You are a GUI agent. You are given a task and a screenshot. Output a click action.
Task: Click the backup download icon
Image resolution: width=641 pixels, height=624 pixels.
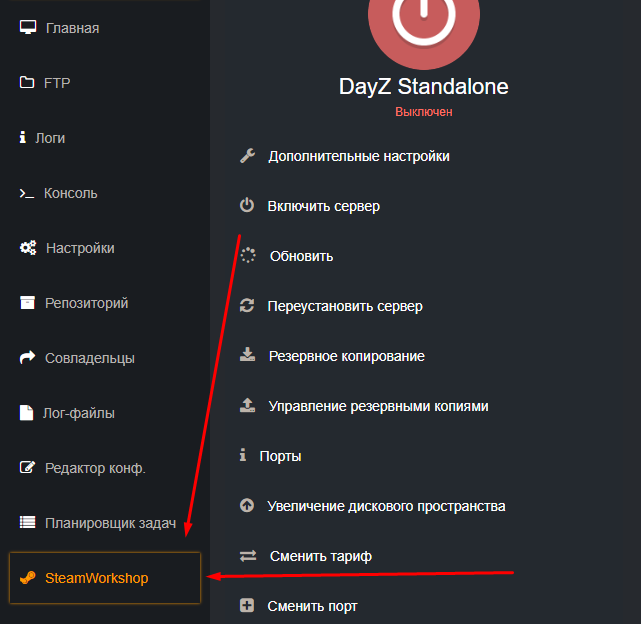[x=248, y=356]
